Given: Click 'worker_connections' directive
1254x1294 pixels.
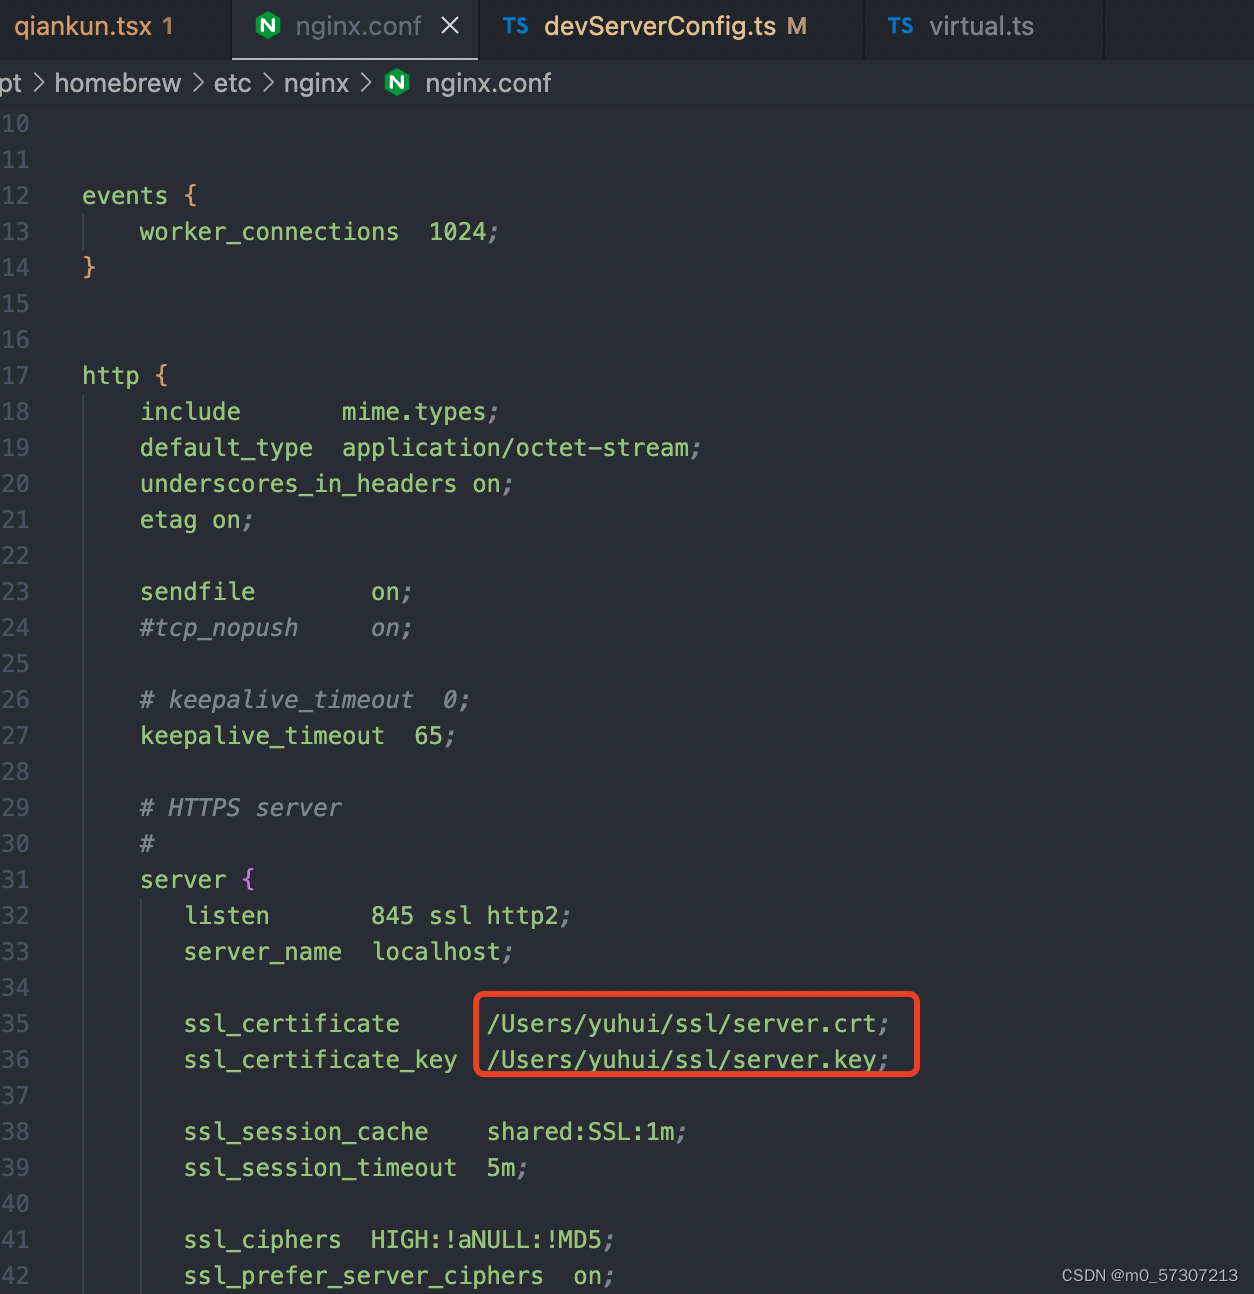Looking at the screenshot, I should pos(269,232).
